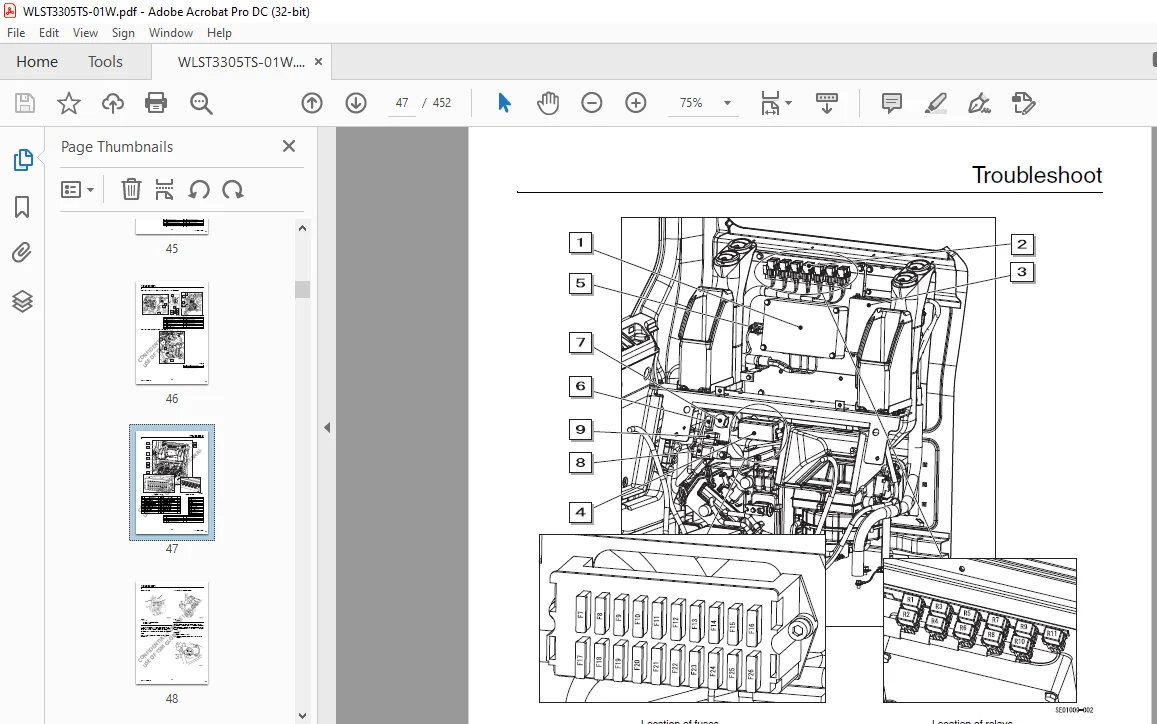Click the Stamp tool icon

(x=1023, y=103)
